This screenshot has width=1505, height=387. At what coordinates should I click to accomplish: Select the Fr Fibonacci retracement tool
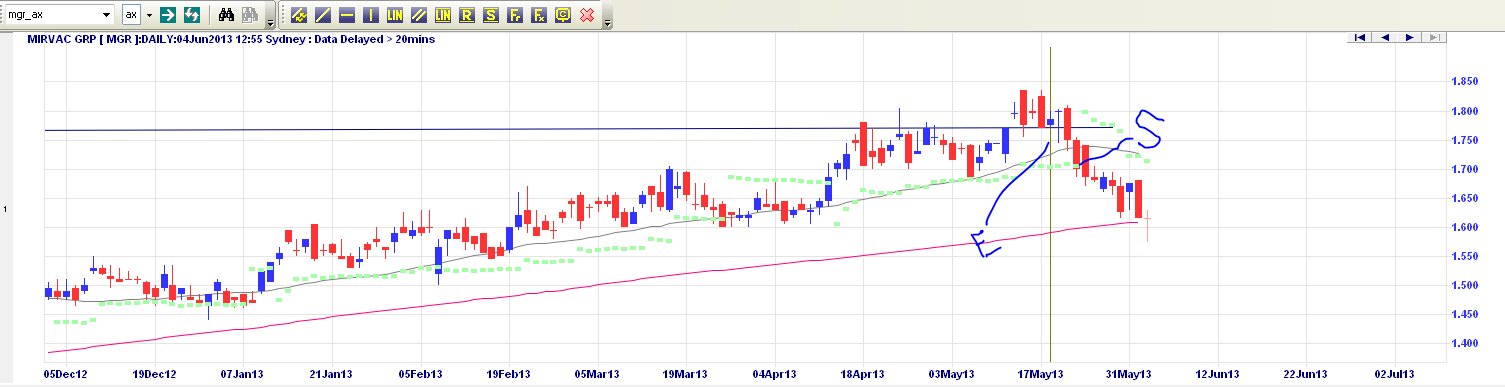click(515, 16)
